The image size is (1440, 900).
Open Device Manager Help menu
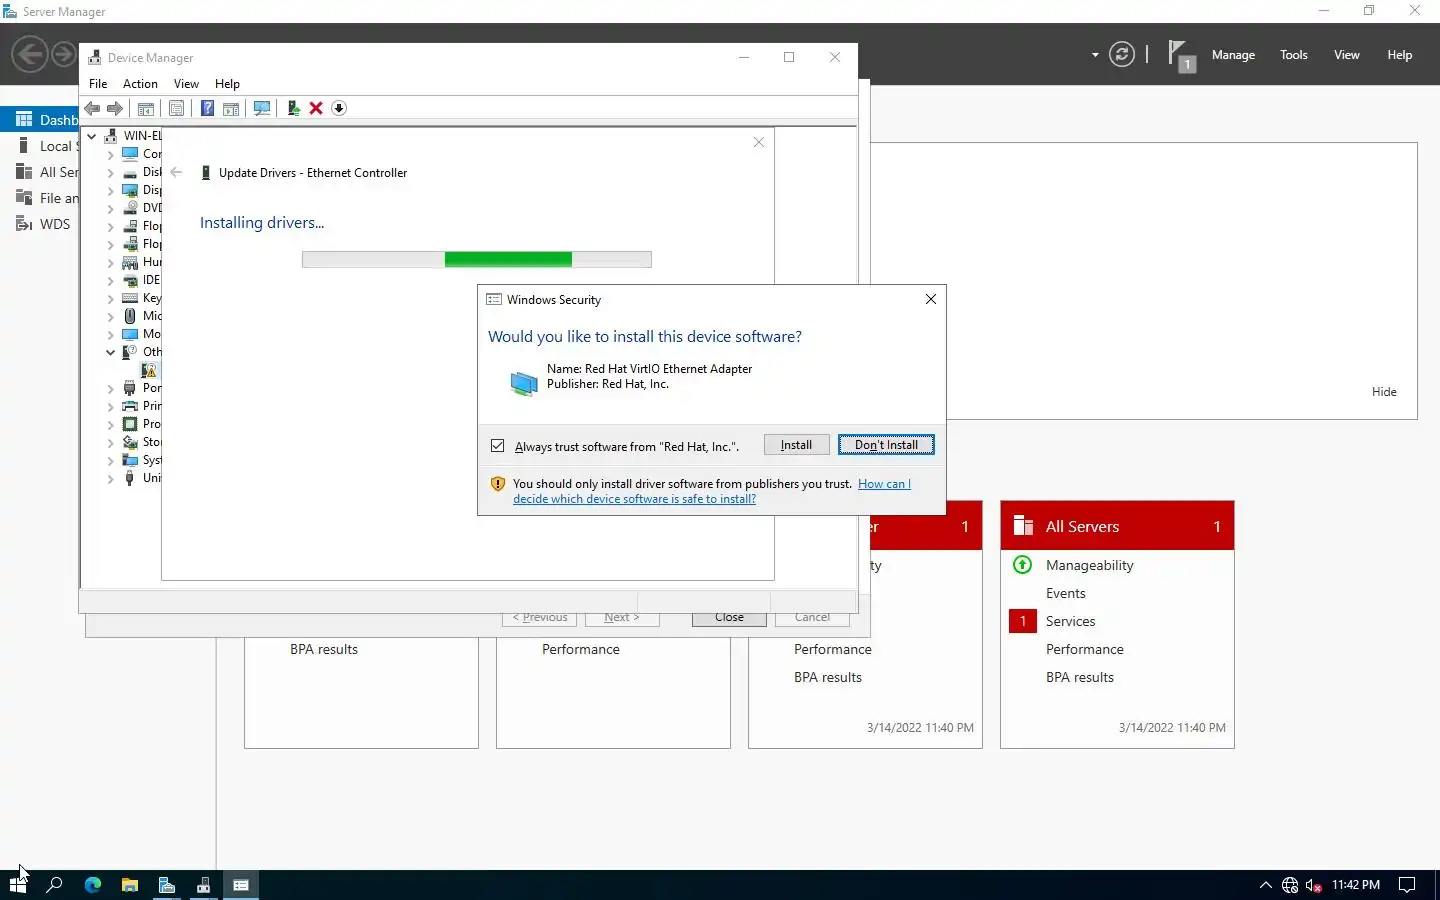click(x=227, y=84)
